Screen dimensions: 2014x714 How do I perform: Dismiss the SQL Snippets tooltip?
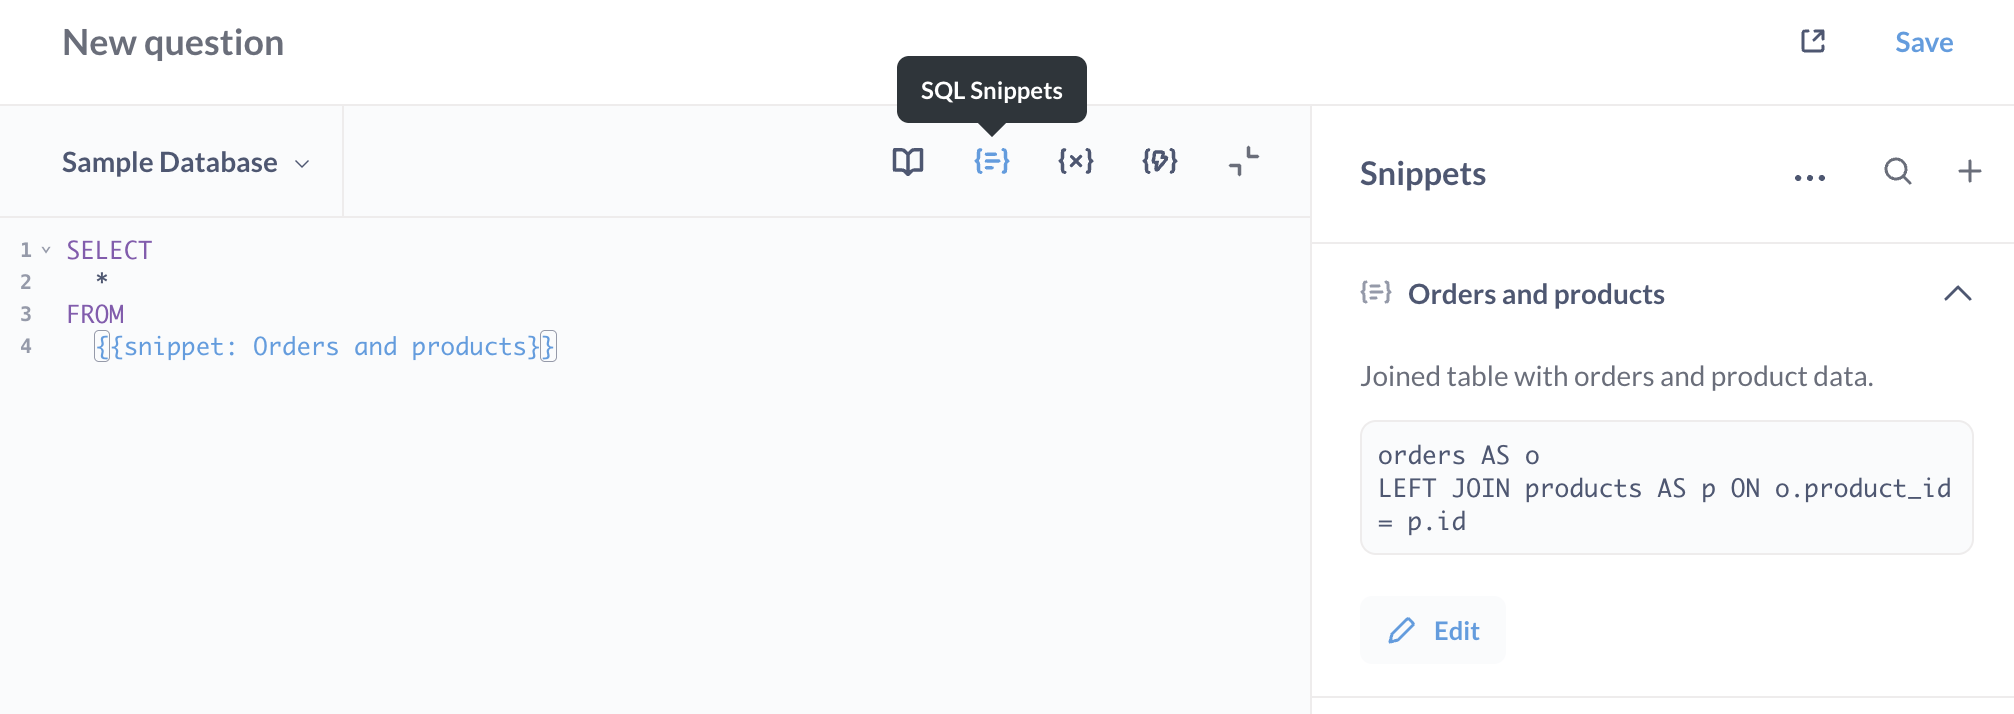(x=991, y=90)
